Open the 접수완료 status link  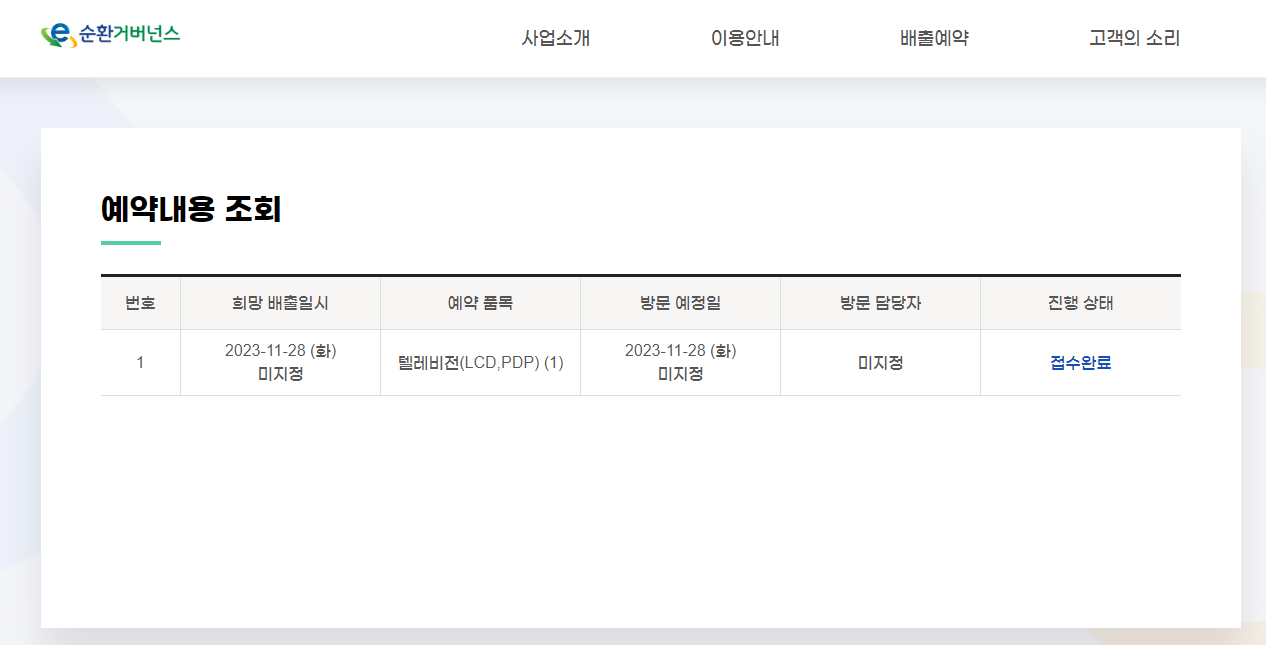point(1080,362)
